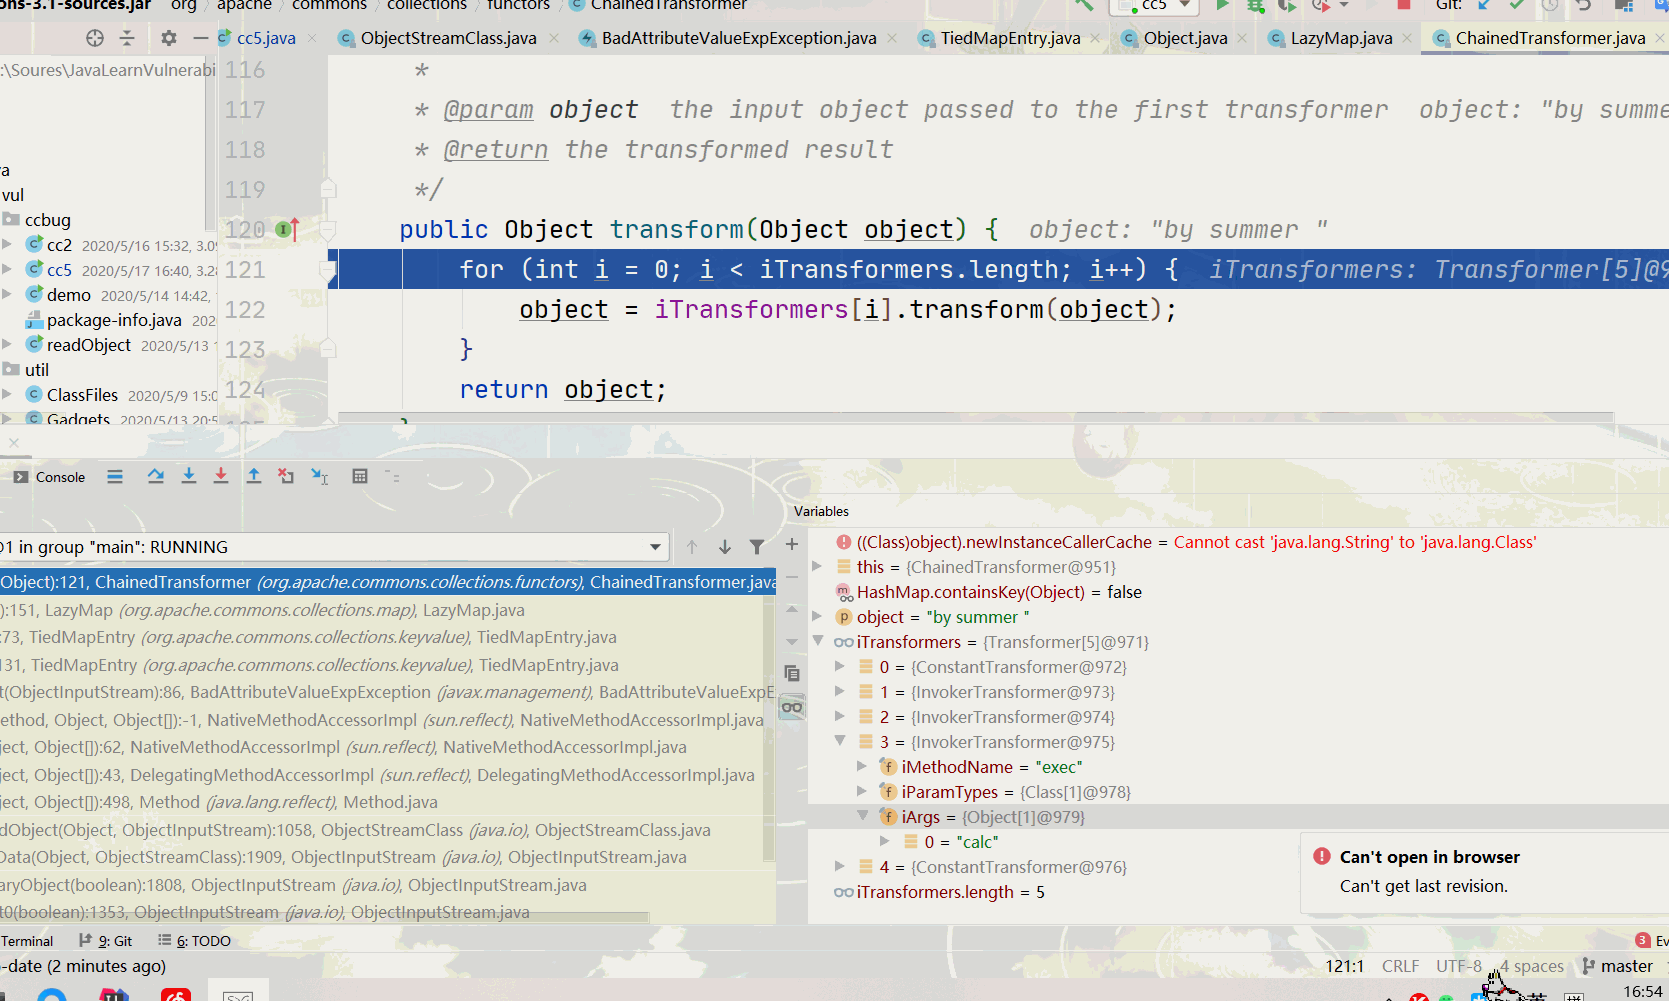Click the red Force Step Into icon

(x=221, y=477)
